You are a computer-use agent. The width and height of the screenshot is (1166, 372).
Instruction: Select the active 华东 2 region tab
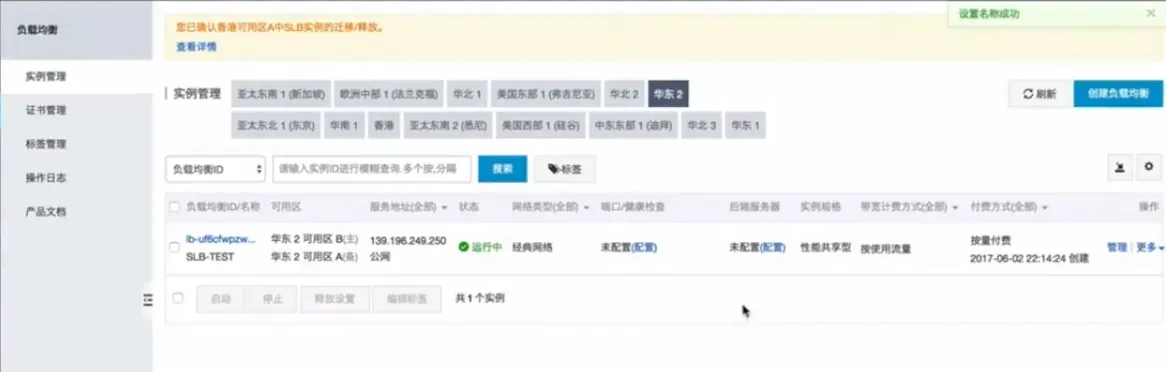(x=669, y=94)
